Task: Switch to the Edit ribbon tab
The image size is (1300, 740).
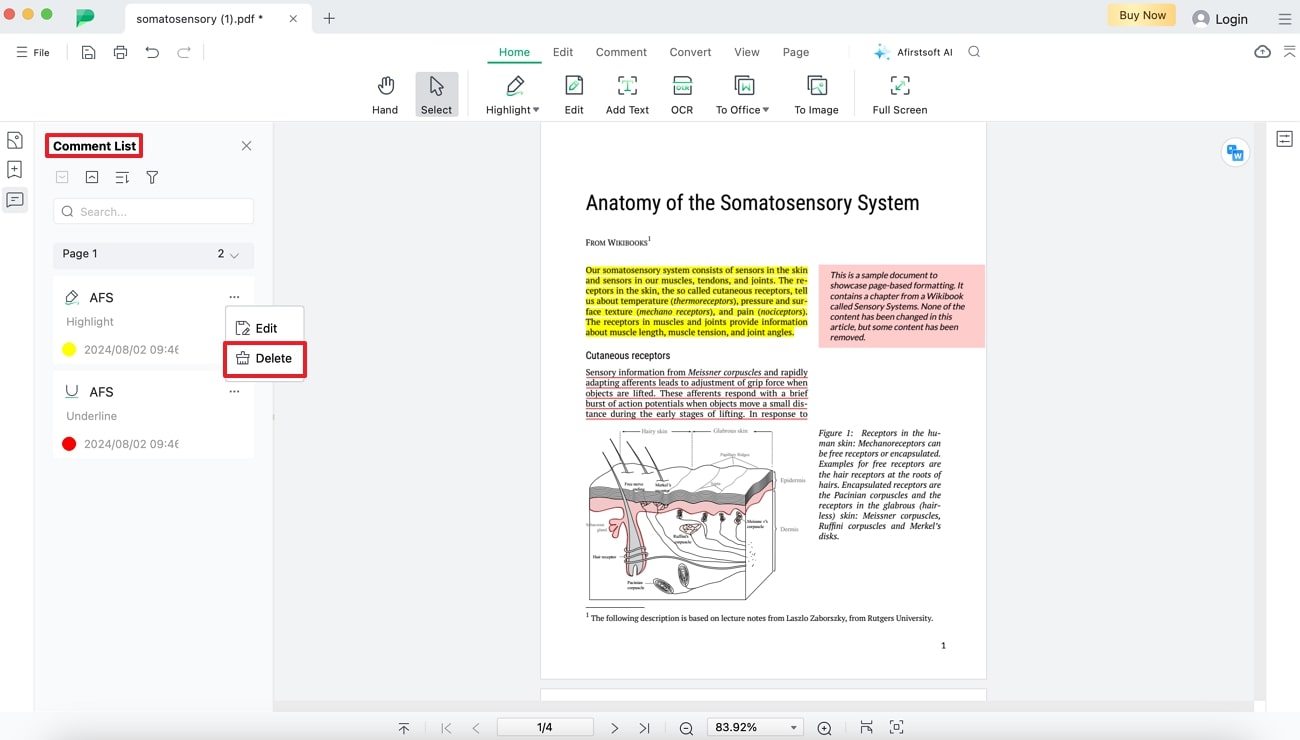Action: (563, 52)
